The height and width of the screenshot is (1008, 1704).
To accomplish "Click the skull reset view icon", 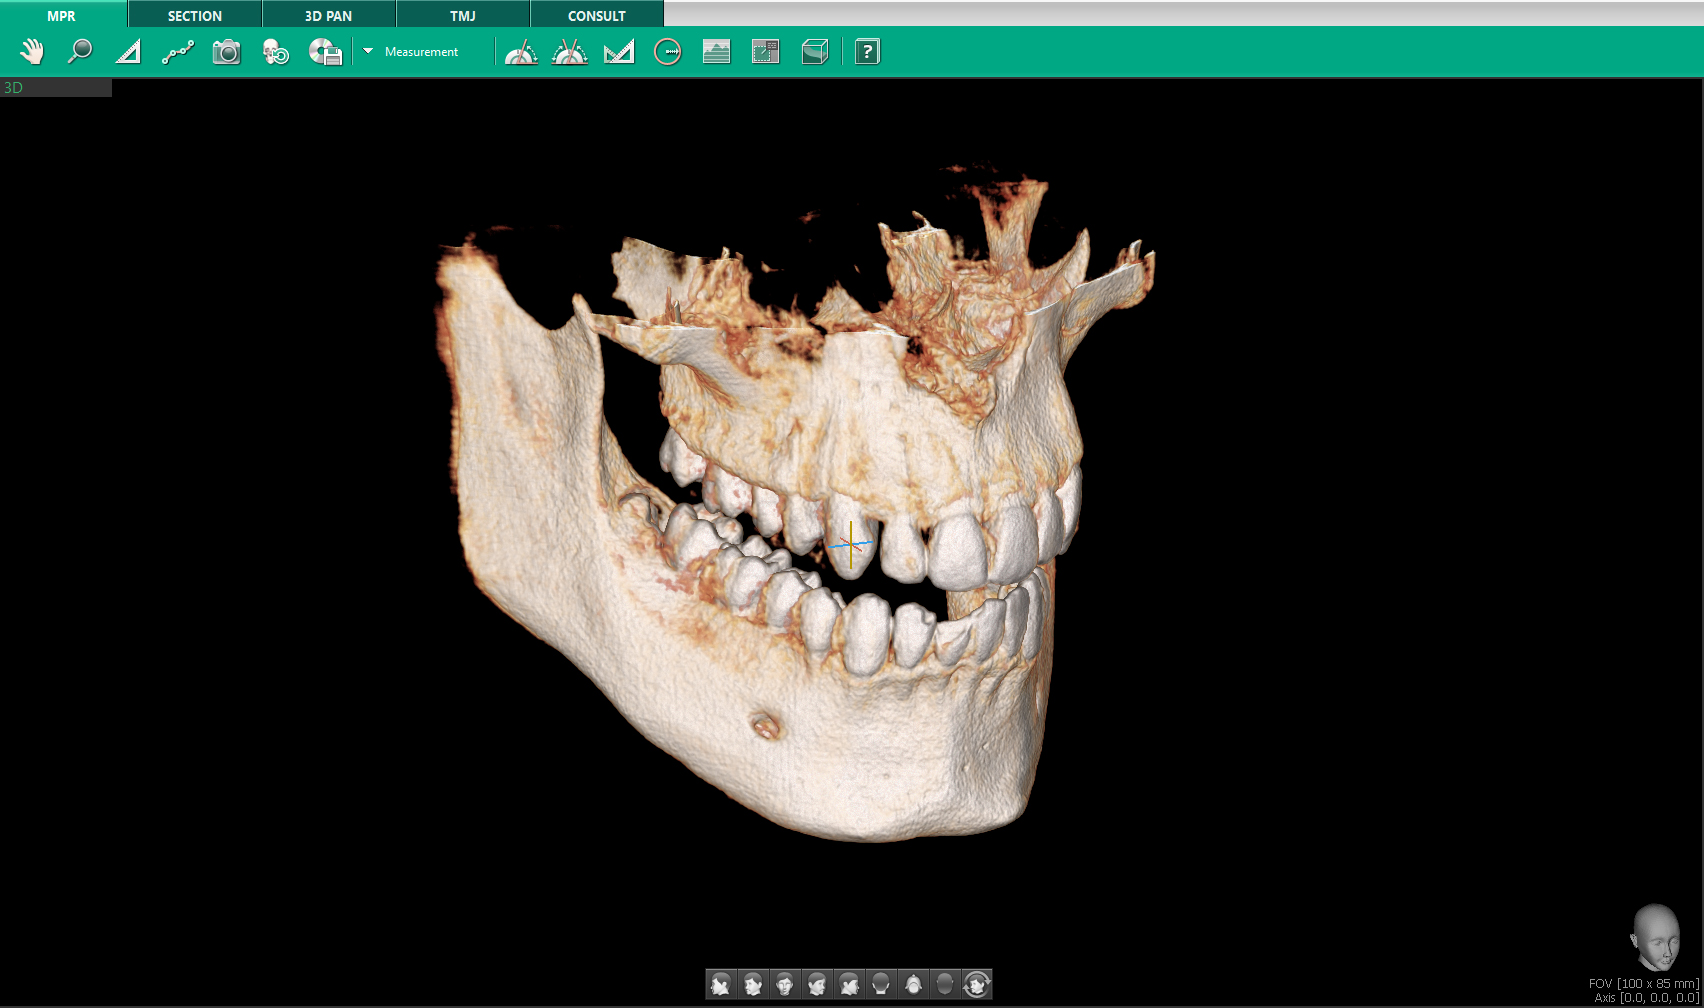I will (275, 52).
